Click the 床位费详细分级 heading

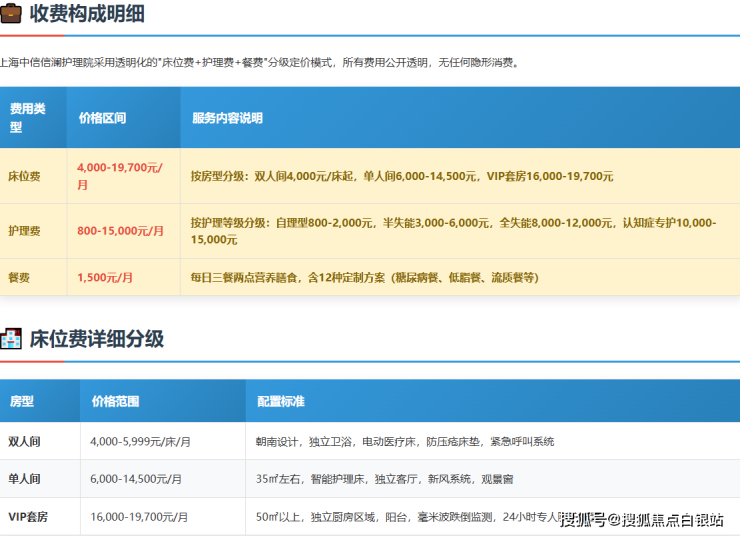pyautogui.click(x=96, y=339)
